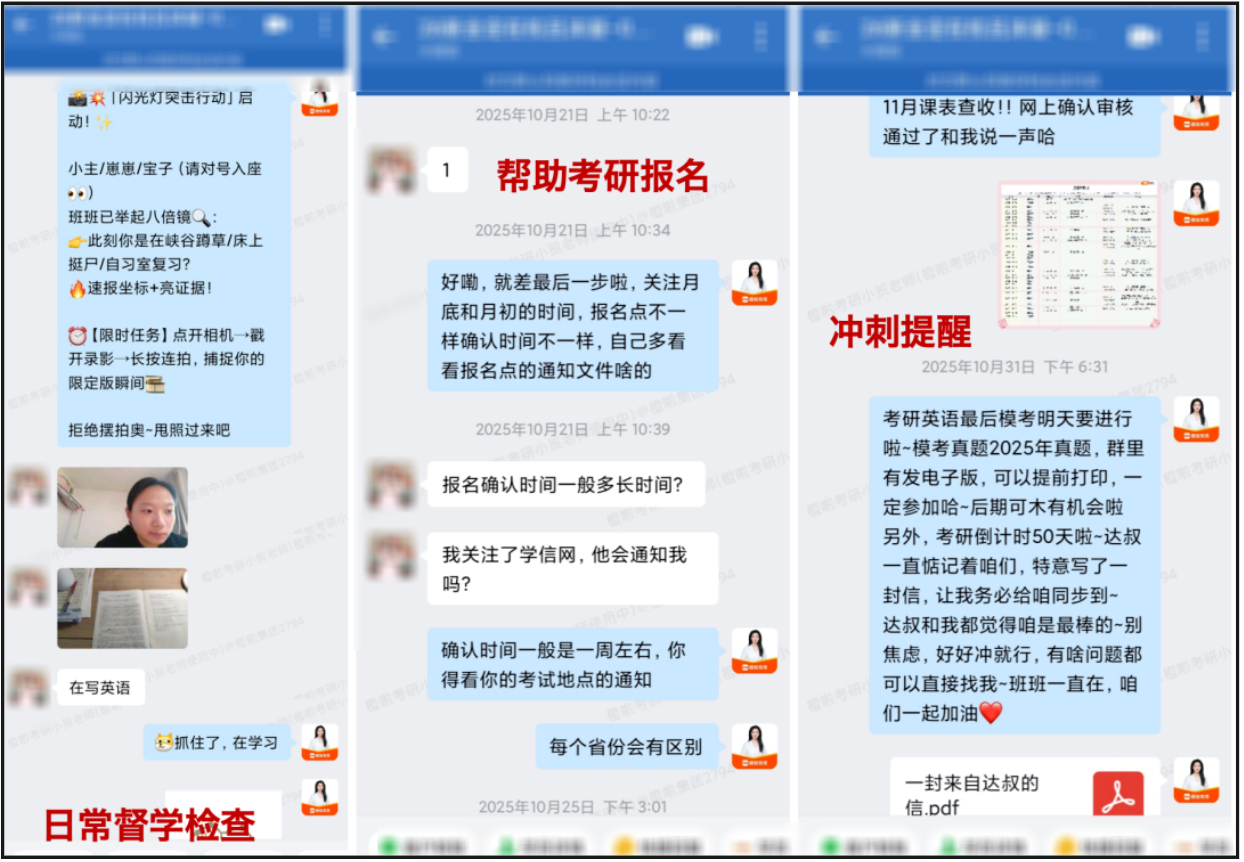Screen dimensions: 1244x862
Task: Select the message 报名确认时间一般多长时间？
Action: point(565,485)
